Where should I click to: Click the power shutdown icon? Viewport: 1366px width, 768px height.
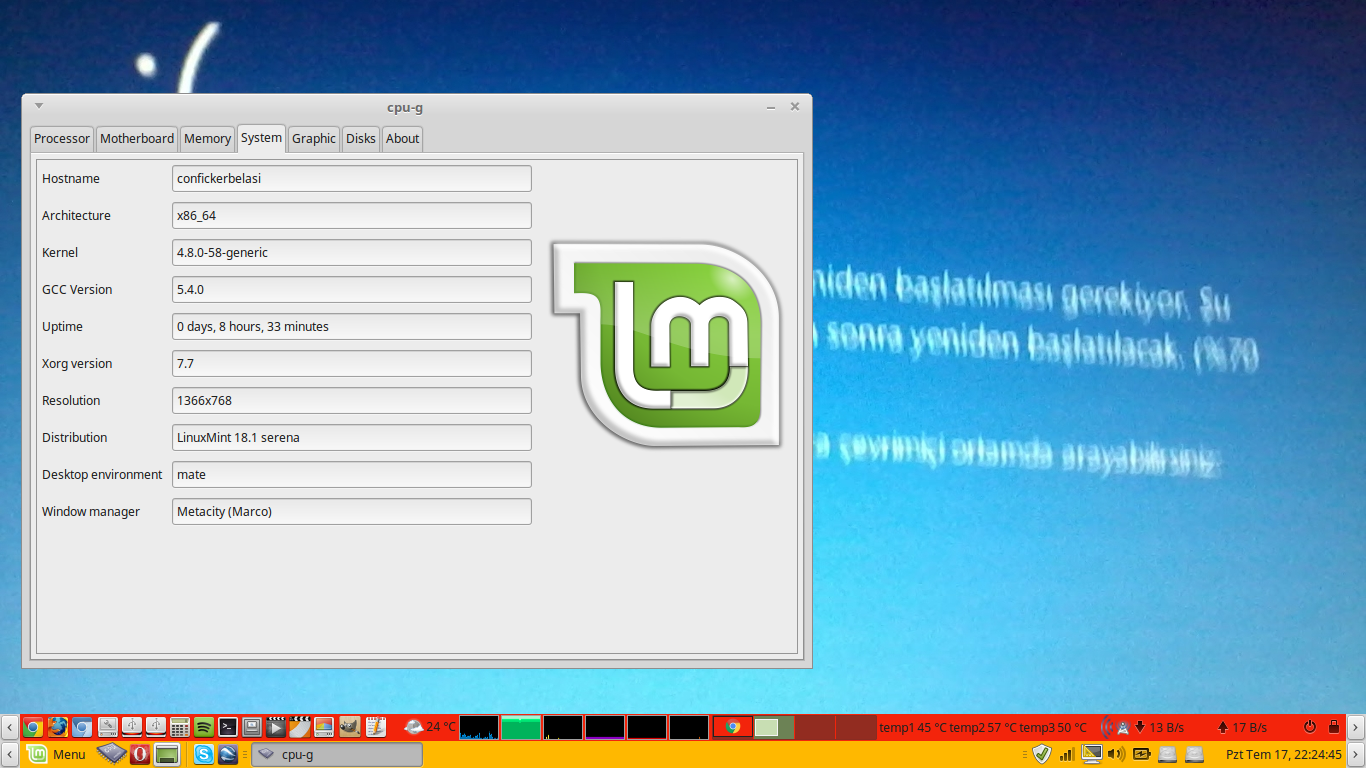tap(1310, 727)
